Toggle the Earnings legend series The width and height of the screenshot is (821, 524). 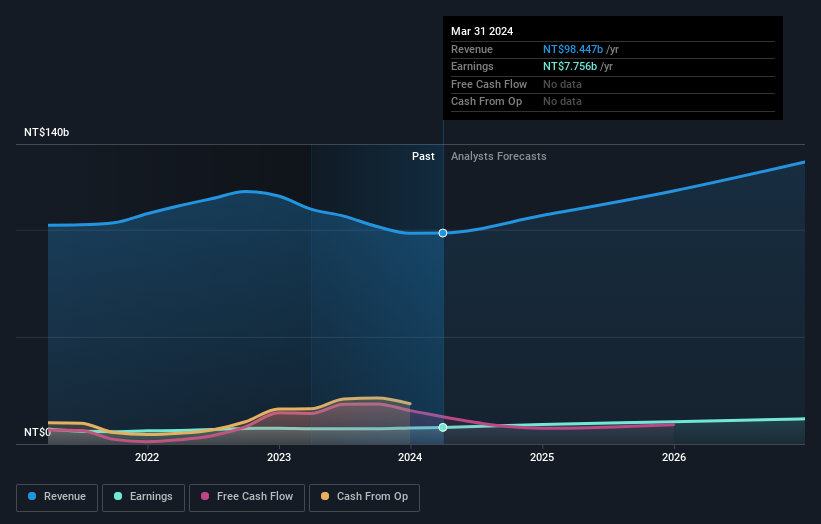click(x=143, y=497)
